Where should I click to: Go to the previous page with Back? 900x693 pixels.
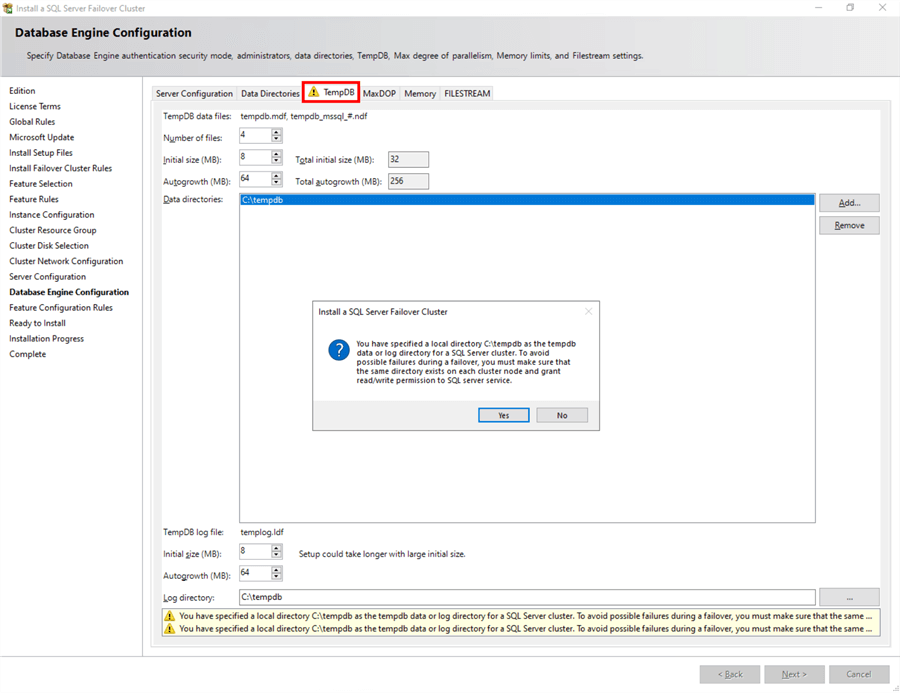pyautogui.click(x=730, y=675)
